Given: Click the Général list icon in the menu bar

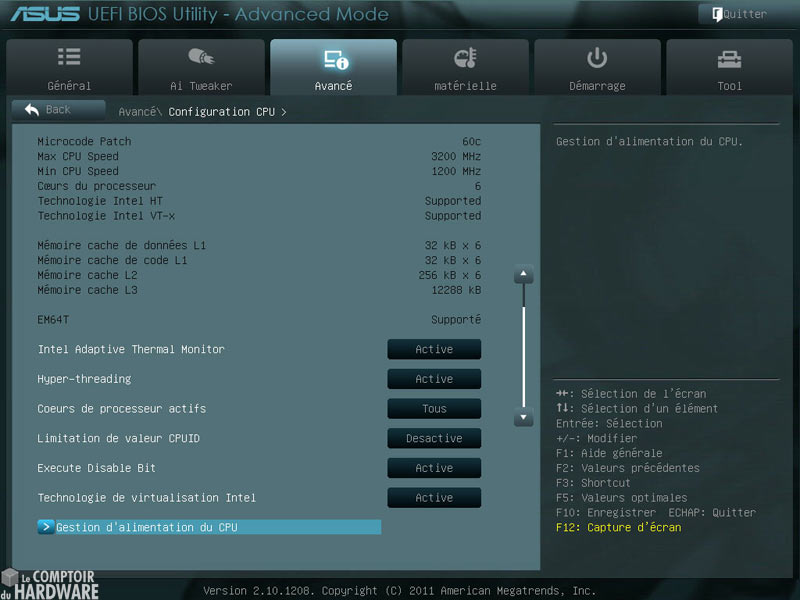Looking at the screenshot, I should (x=69, y=57).
